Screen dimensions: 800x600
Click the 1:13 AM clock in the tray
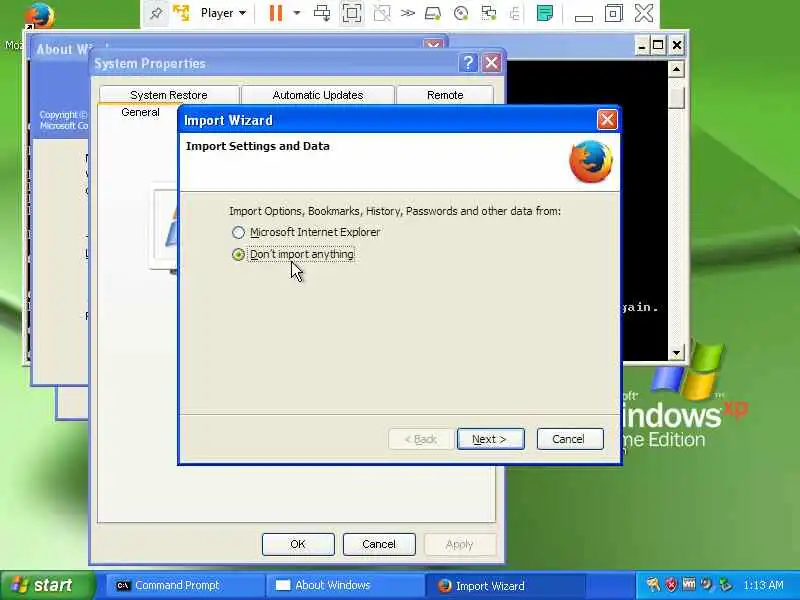click(x=763, y=585)
